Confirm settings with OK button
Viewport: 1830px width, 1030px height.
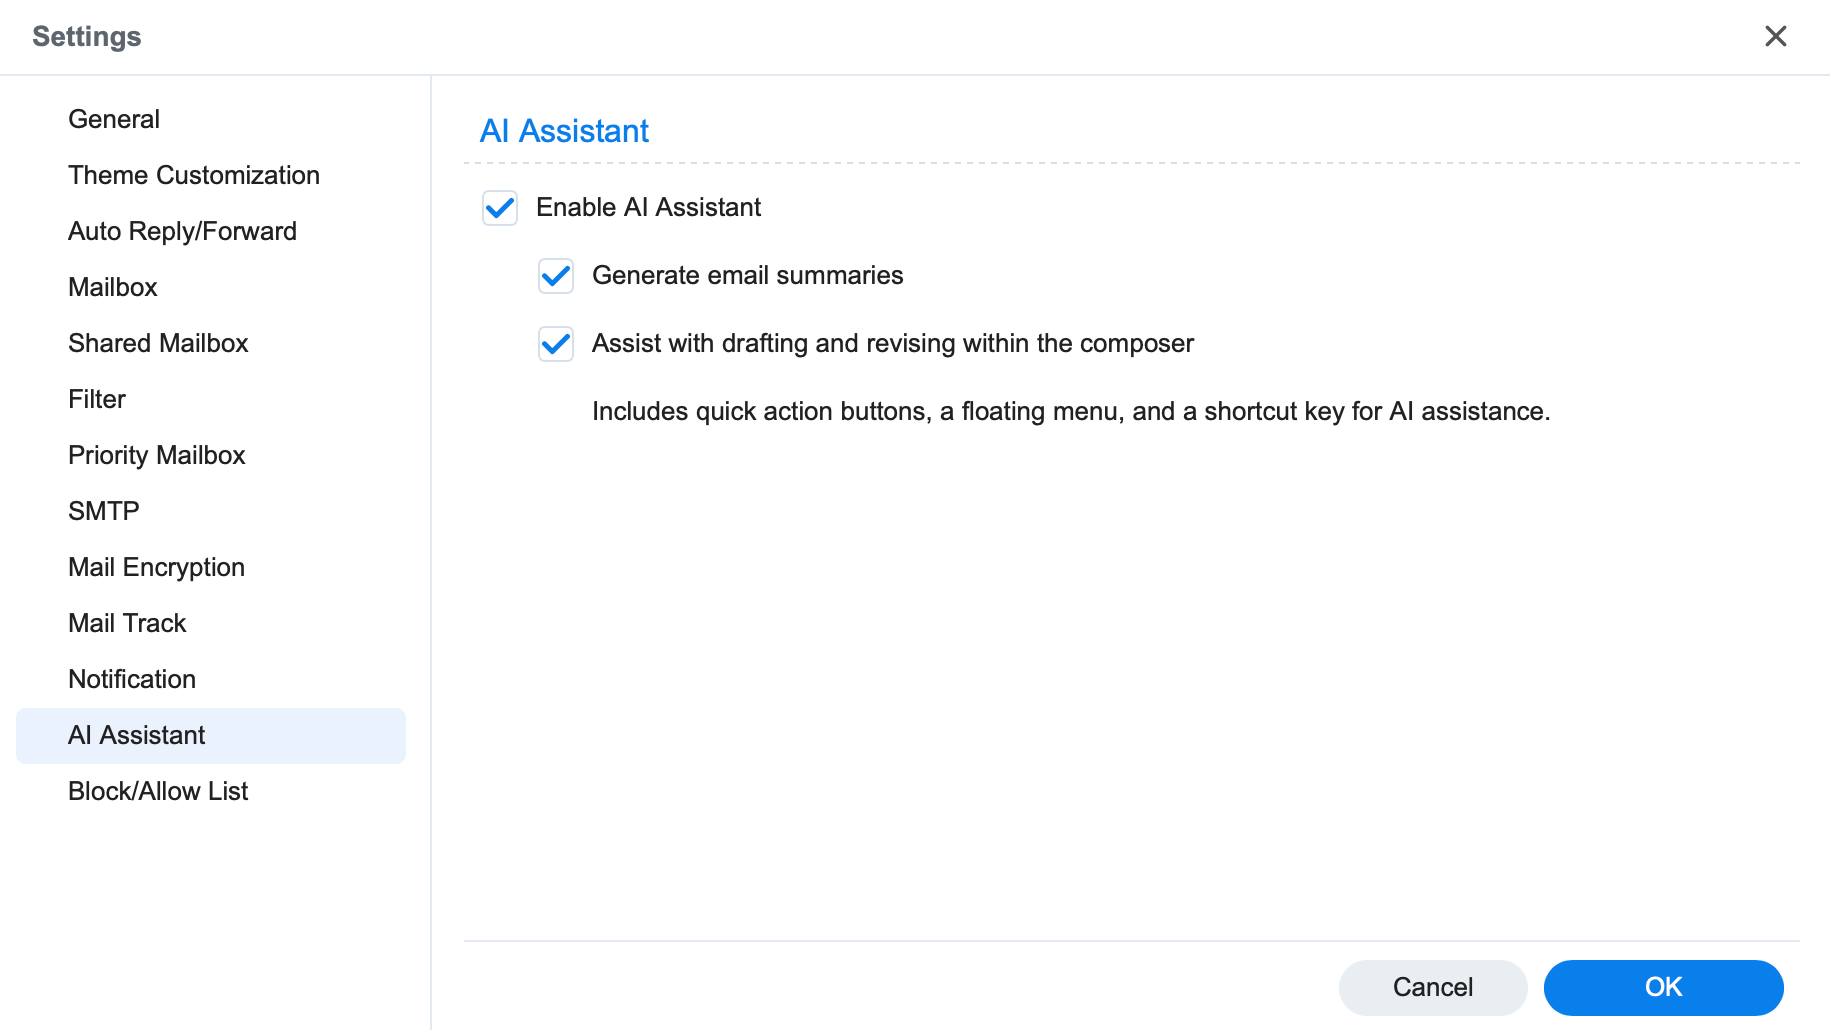pyautogui.click(x=1663, y=988)
